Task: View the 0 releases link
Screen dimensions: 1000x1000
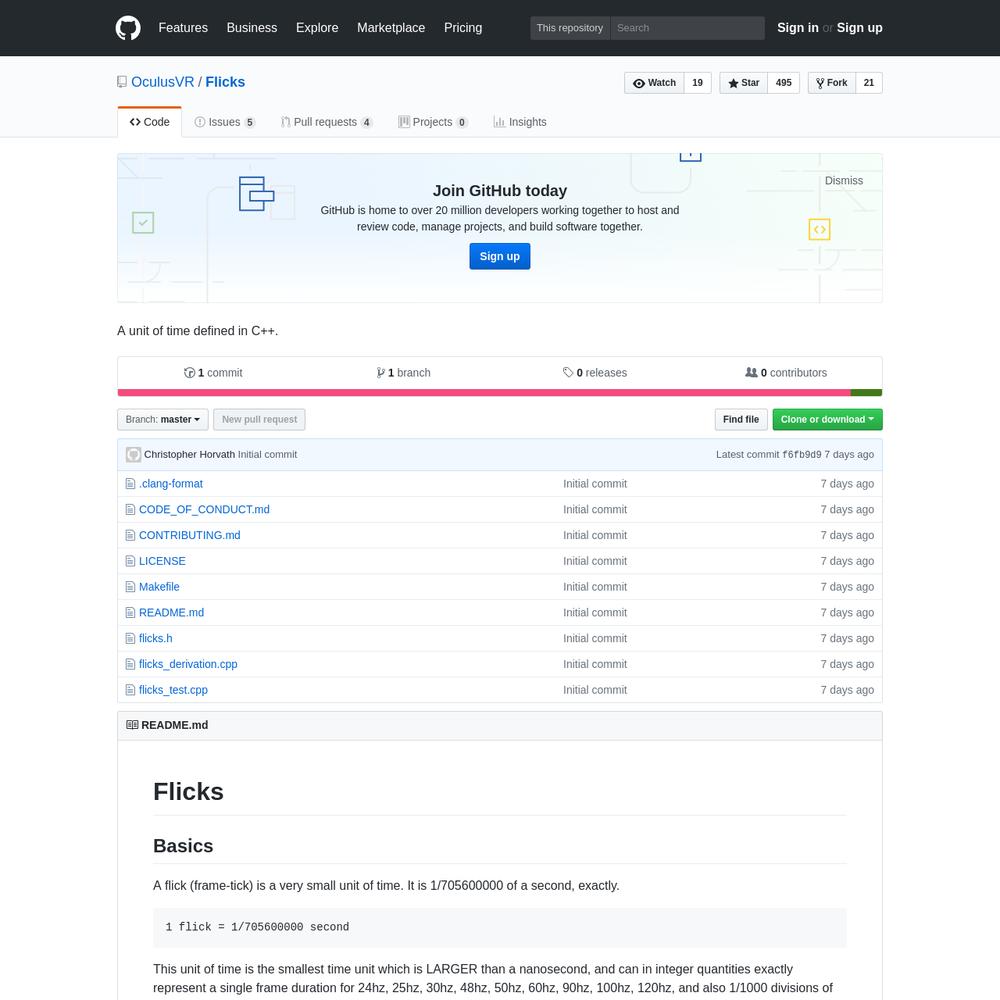Action: 595,372
